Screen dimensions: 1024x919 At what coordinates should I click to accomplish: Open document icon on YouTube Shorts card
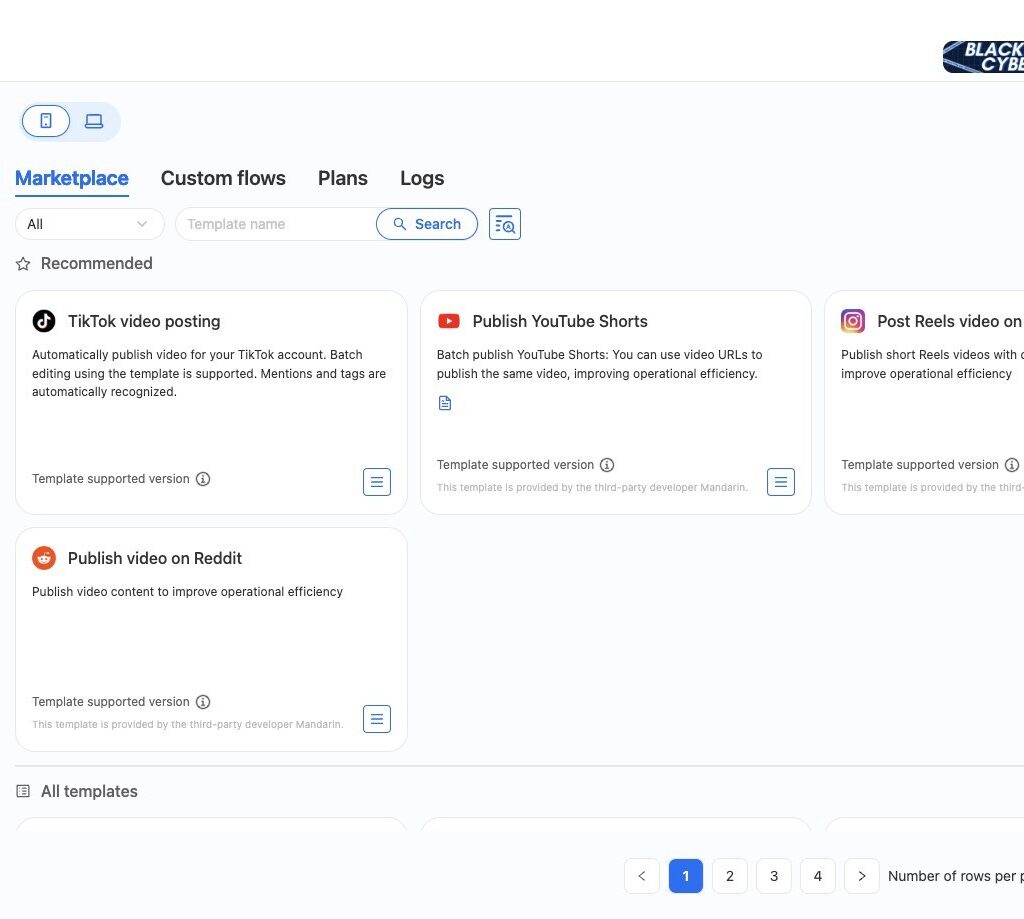point(445,403)
